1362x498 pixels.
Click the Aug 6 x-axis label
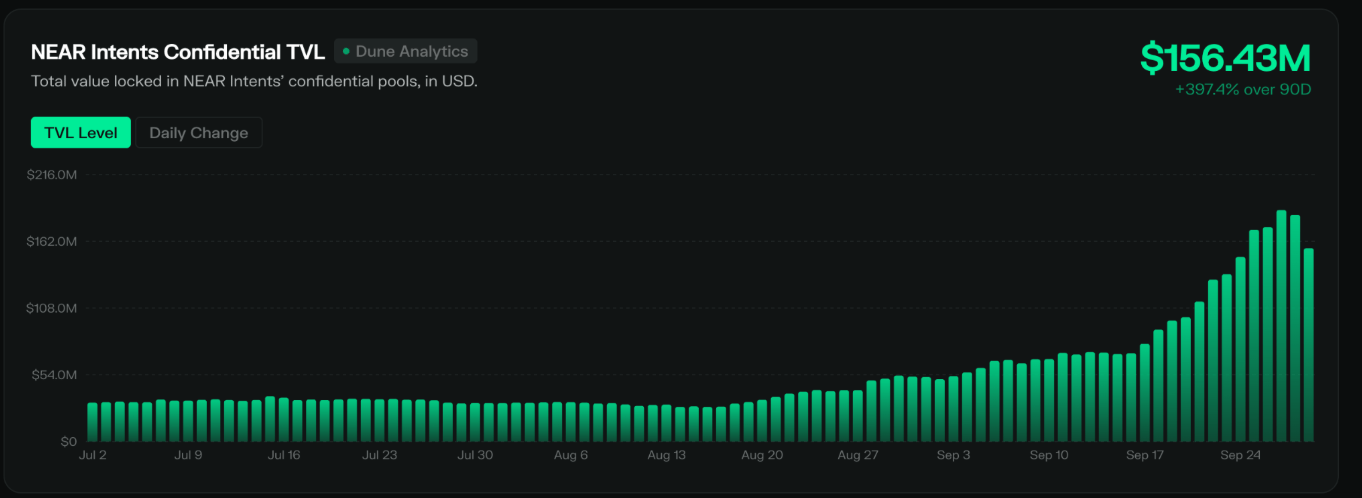click(570, 455)
